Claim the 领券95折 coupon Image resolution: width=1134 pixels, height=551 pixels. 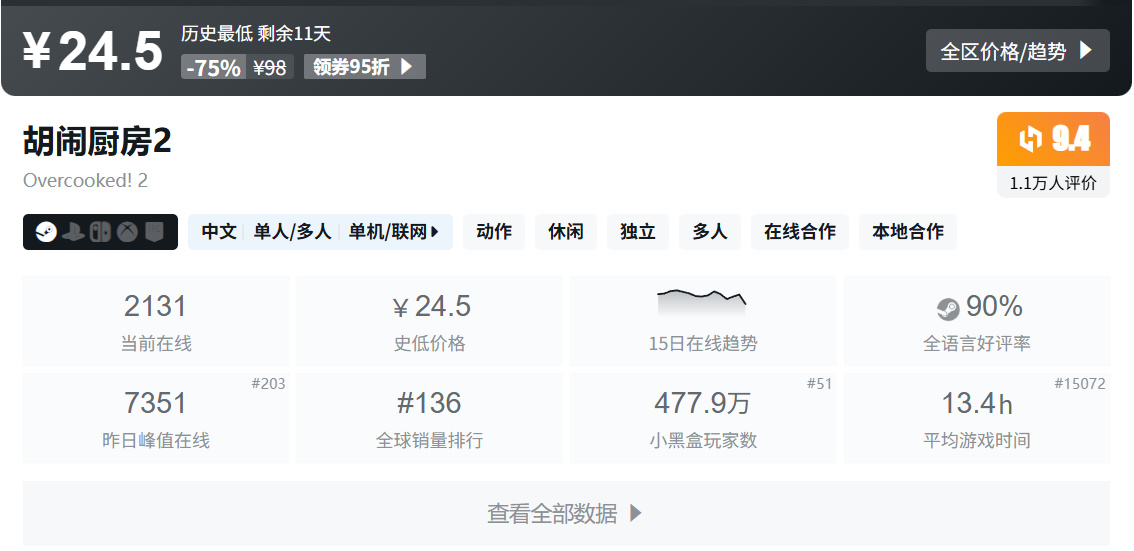click(364, 67)
